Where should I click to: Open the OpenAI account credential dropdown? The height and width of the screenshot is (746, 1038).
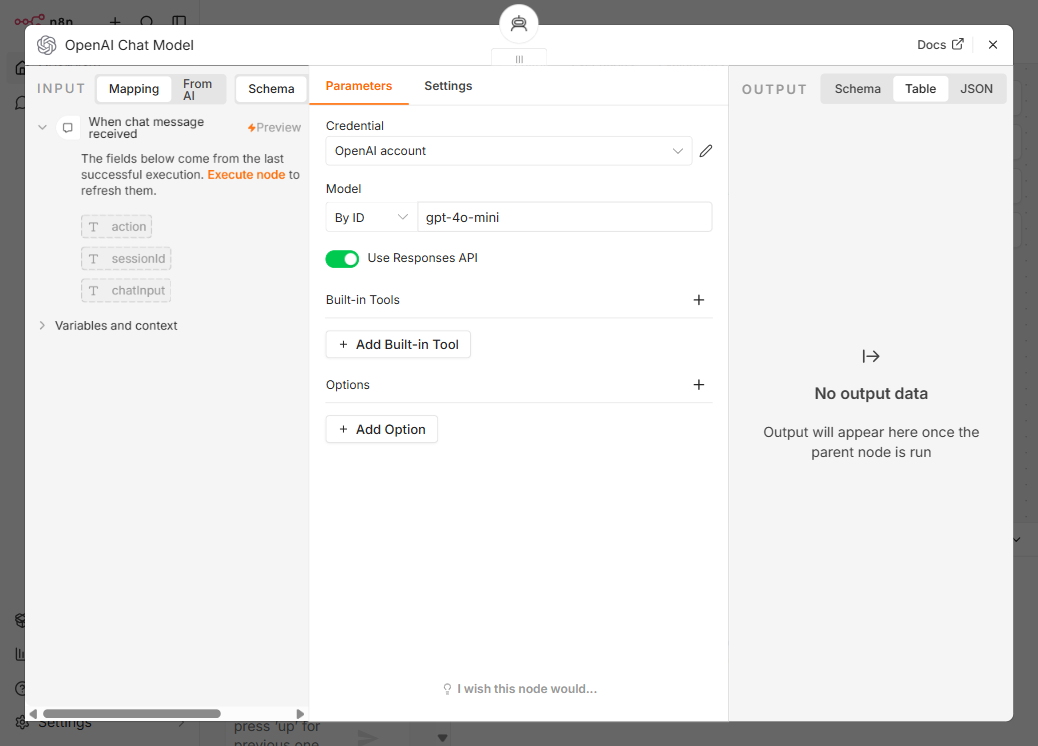coord(508,151)
